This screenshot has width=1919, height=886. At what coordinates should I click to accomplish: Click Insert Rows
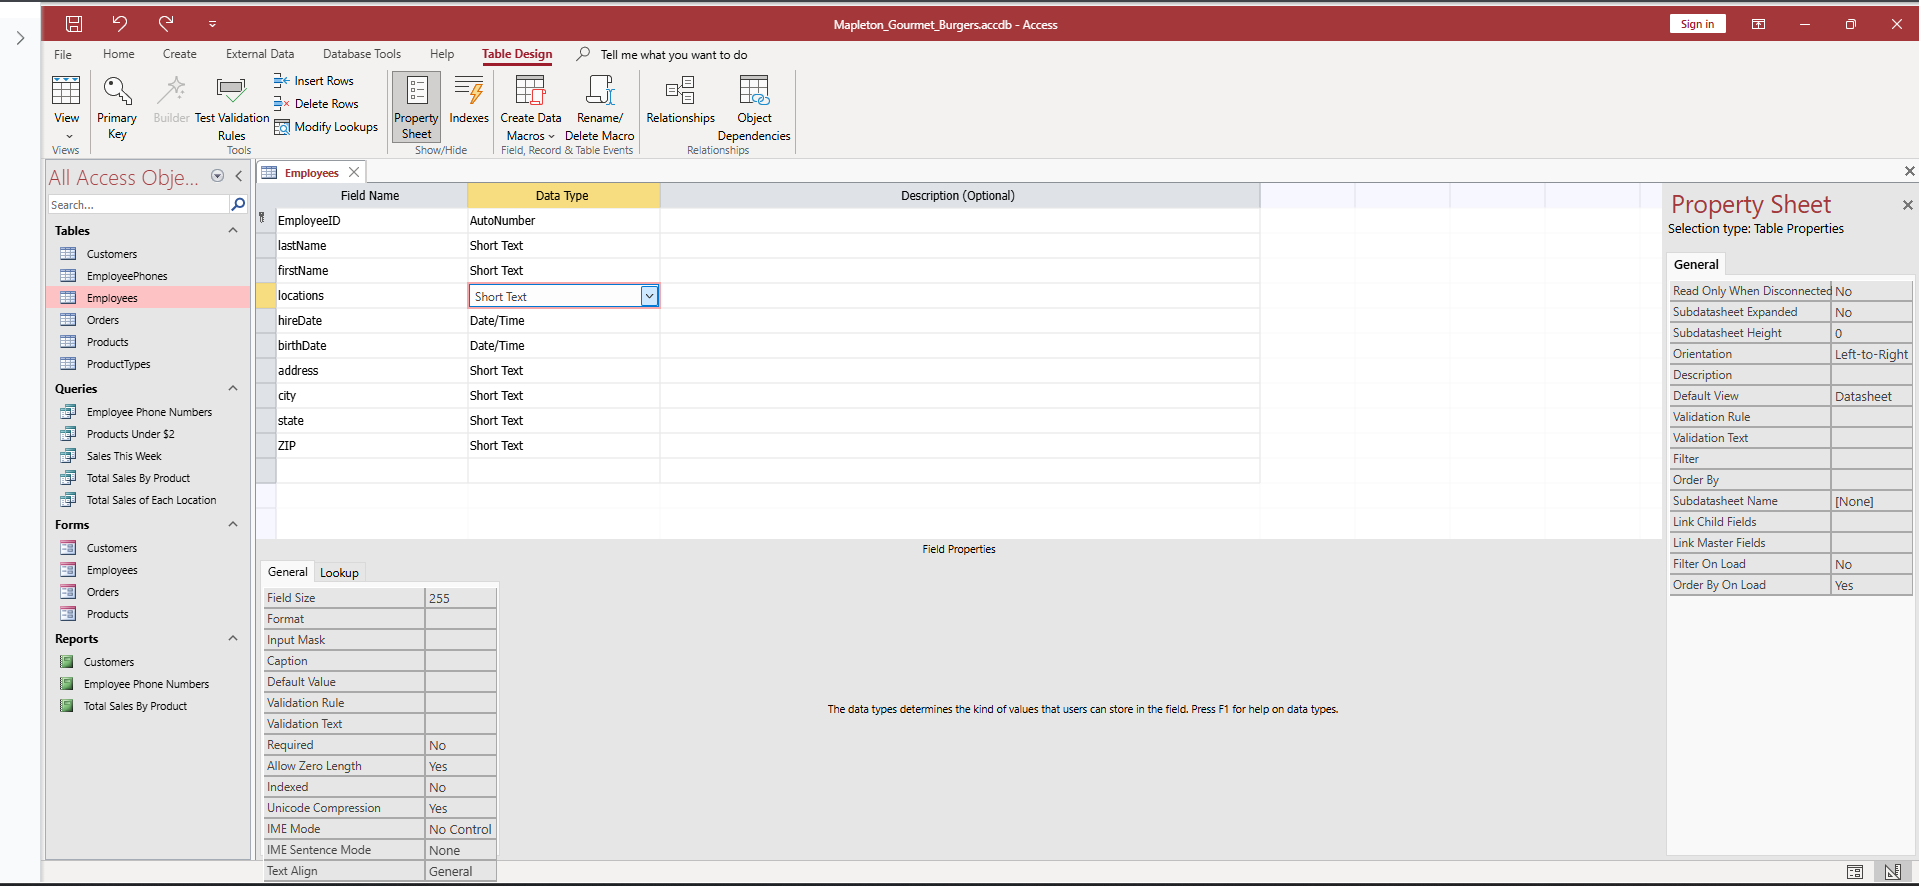[x=314, y=81]
